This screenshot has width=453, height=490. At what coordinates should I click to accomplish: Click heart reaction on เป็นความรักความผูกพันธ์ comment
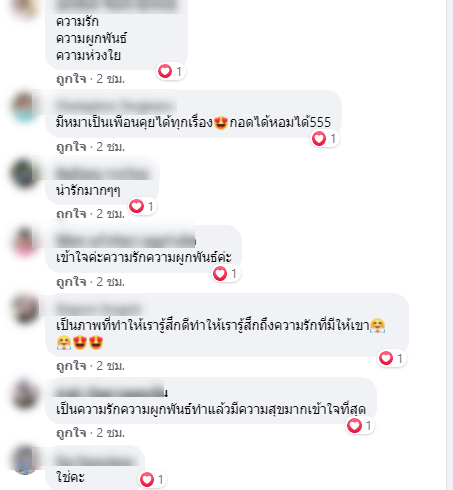(x=360, y=426)
